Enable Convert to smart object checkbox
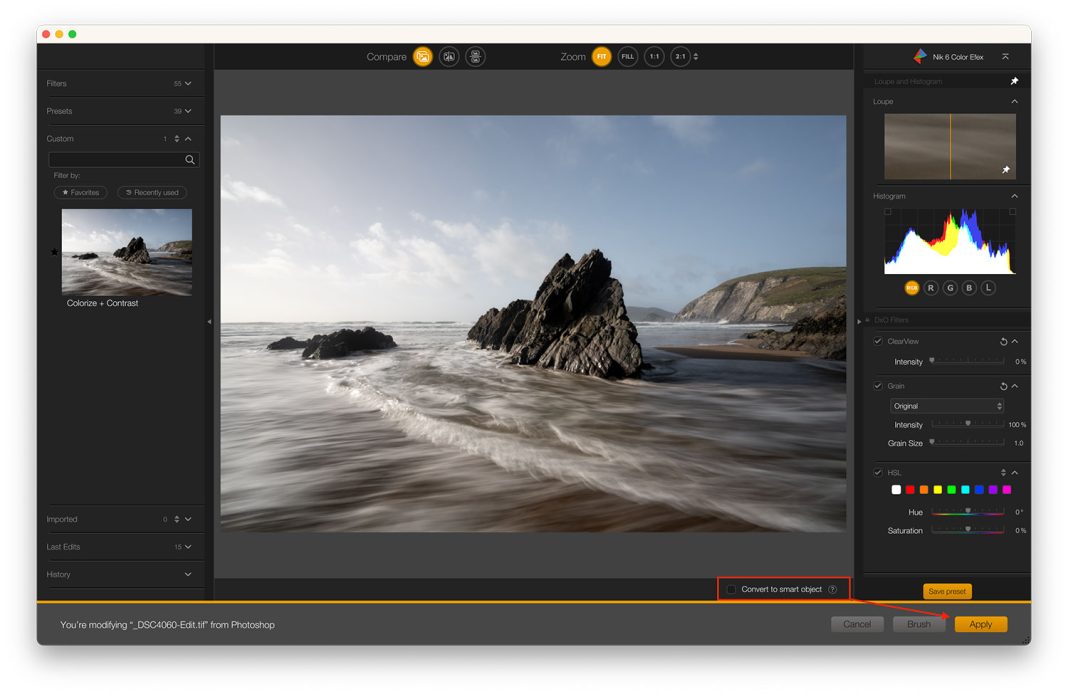The image size is (1068, 694). click(x=731, y=589)
